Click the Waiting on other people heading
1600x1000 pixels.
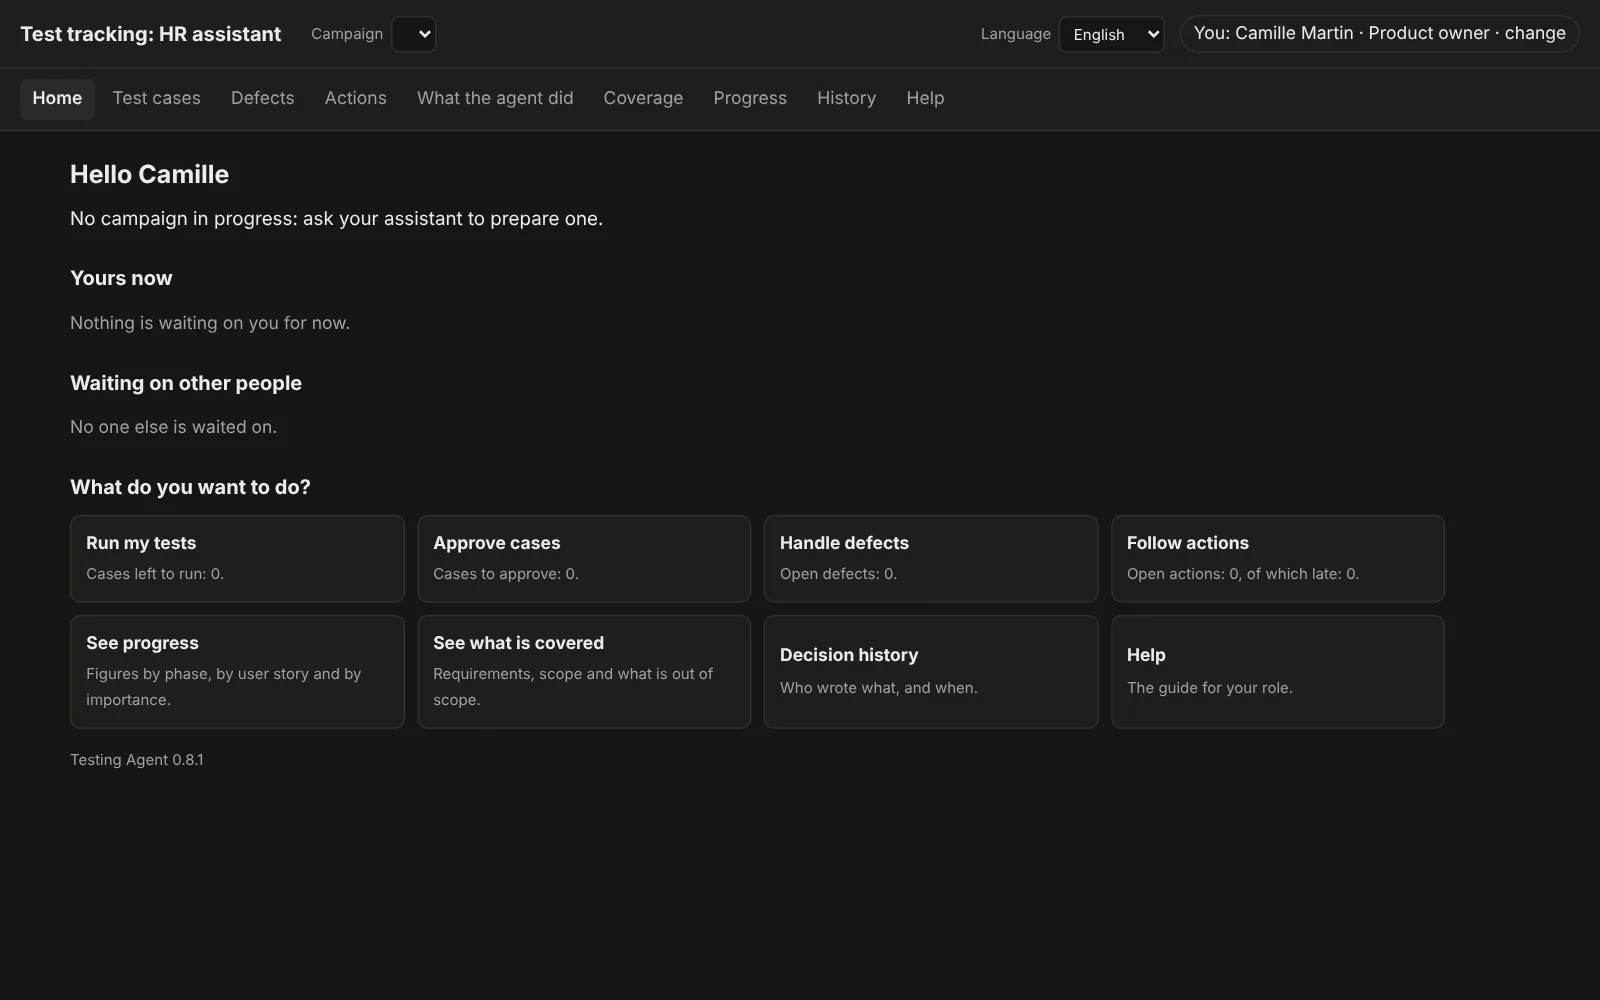click(186, 383)
